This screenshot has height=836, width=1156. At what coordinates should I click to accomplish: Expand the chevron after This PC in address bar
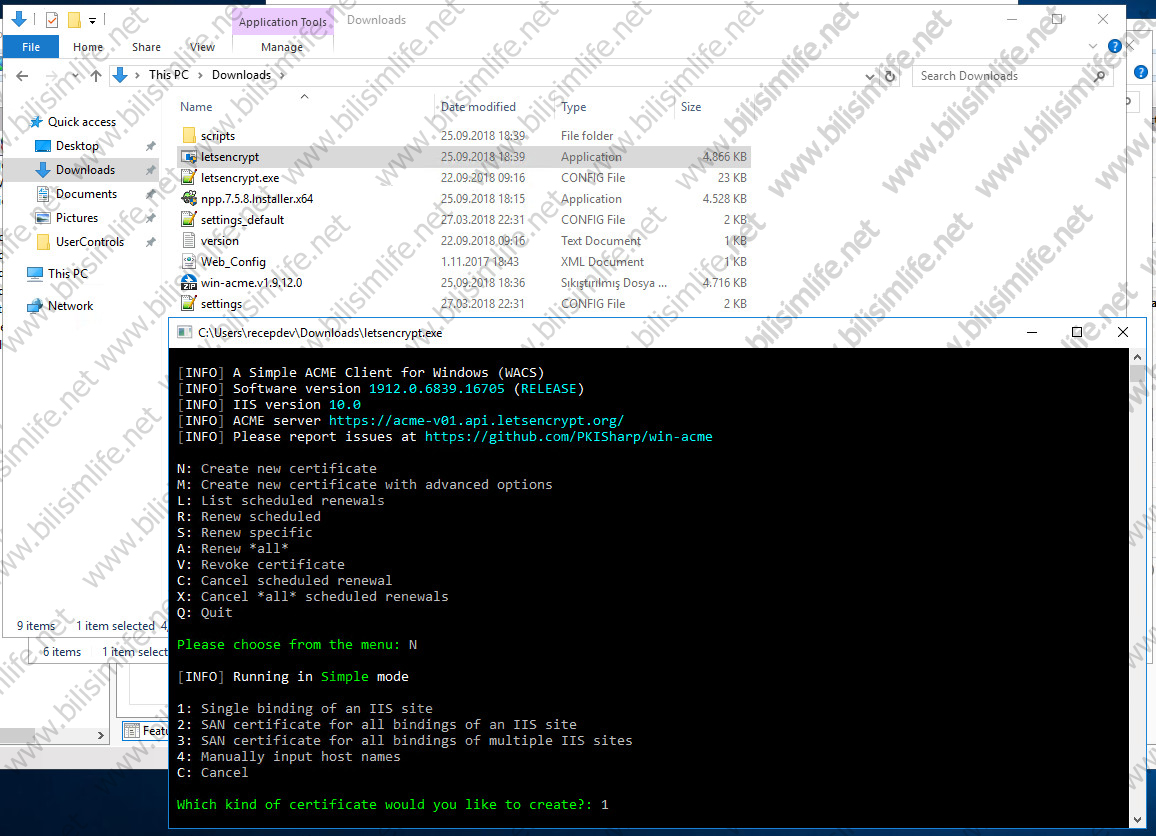(200, 75)
